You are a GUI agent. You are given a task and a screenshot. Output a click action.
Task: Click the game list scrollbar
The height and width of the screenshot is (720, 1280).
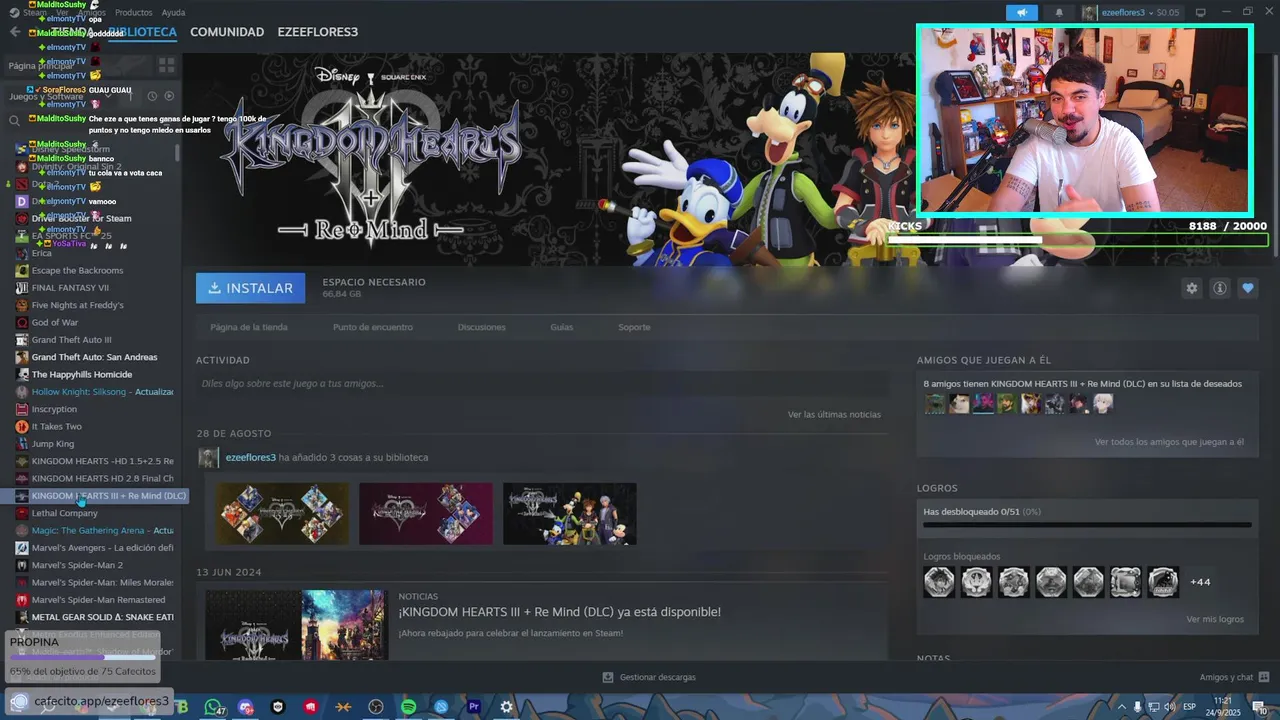tap(178, 153)
